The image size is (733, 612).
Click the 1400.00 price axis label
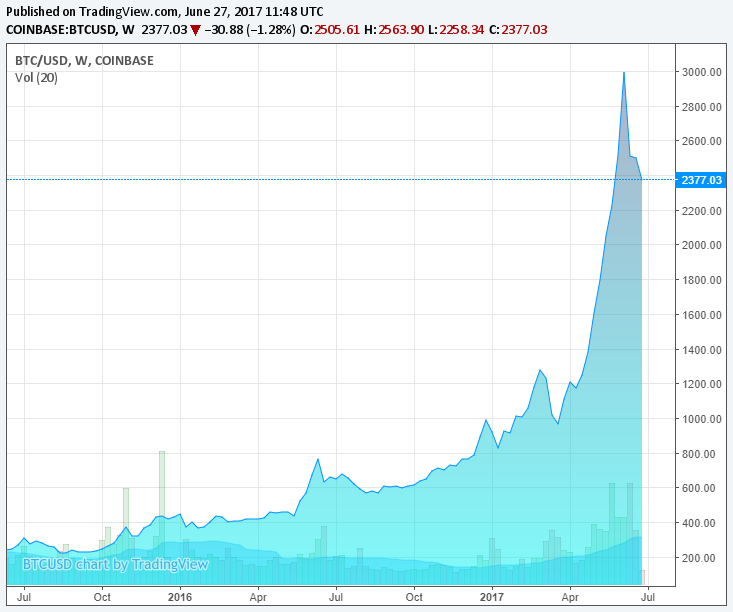[x=701, y=350]
